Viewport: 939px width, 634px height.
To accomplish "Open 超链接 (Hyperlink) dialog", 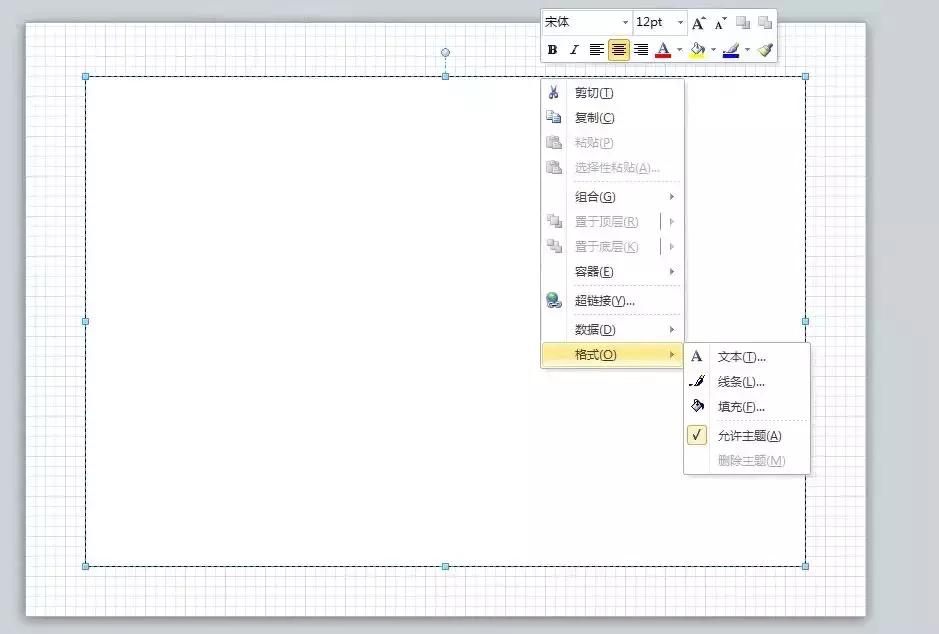I will [x=604, y=301].
